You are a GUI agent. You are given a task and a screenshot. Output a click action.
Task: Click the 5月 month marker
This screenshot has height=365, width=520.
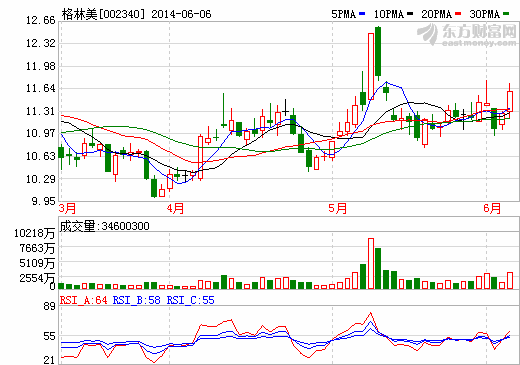coord(338,209)
